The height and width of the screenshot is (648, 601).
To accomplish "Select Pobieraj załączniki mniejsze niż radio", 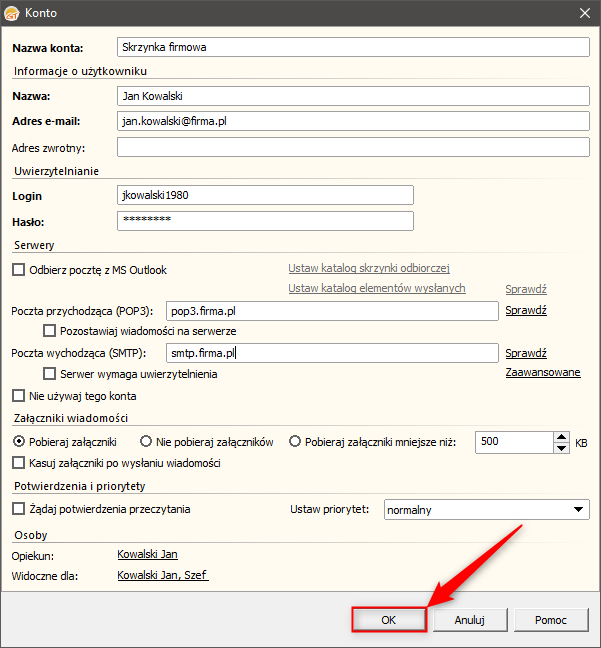I will coord(295,442).
